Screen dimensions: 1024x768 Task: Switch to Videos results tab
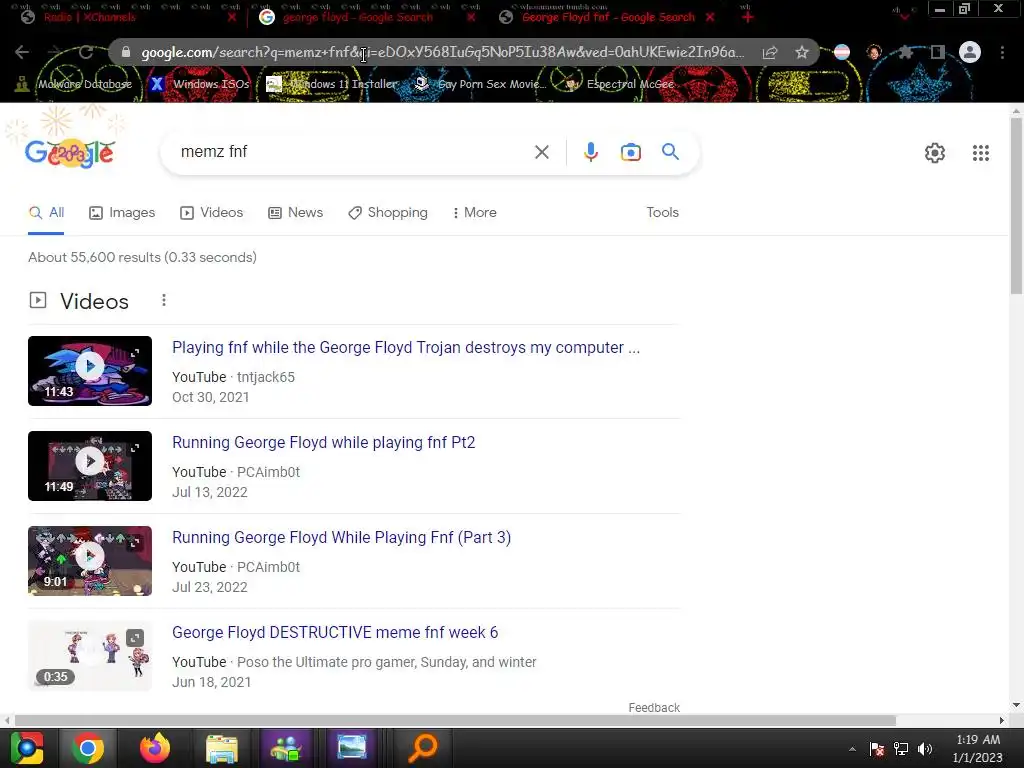coord(212,212)
